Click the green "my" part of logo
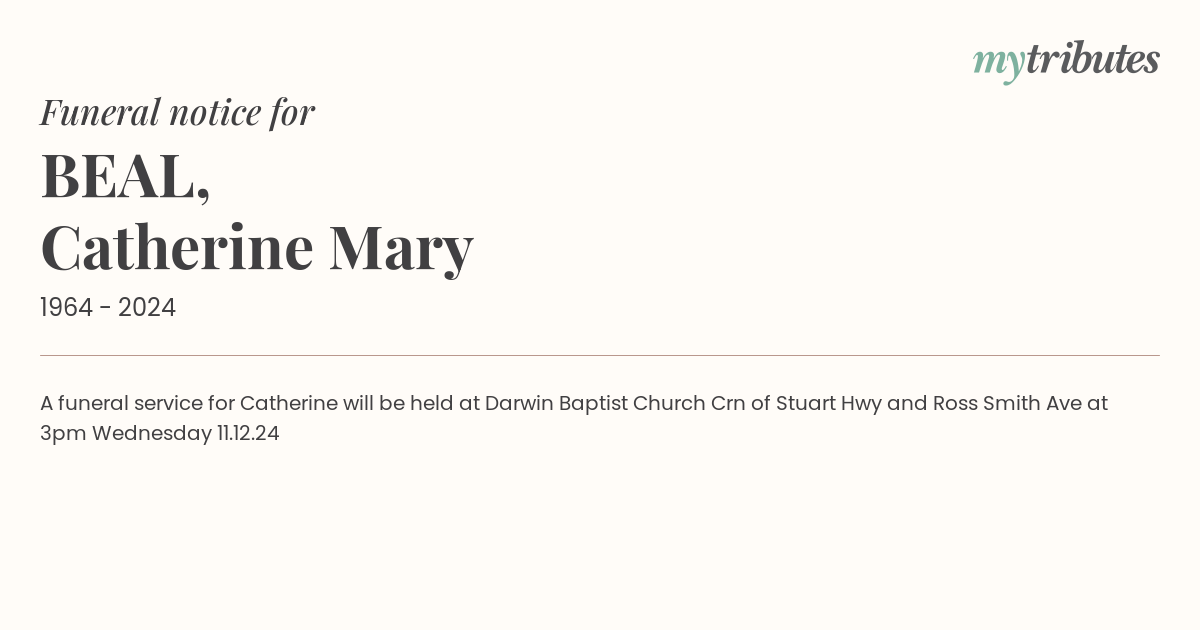 pyautogui.click(x=999, y=64)
